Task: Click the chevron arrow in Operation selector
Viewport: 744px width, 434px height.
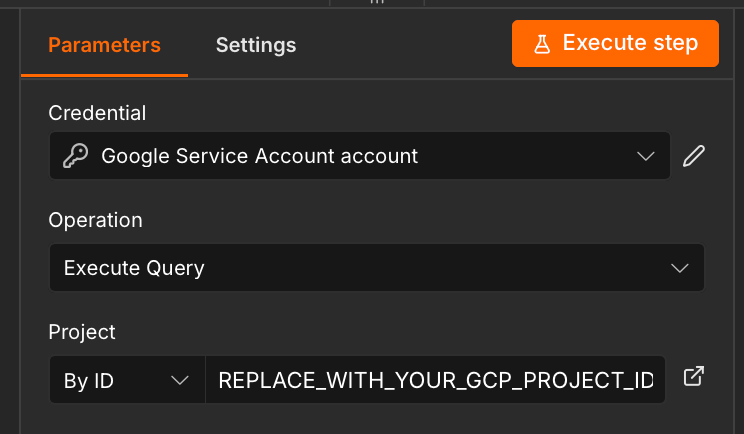Action: click(x=679, y=268)
